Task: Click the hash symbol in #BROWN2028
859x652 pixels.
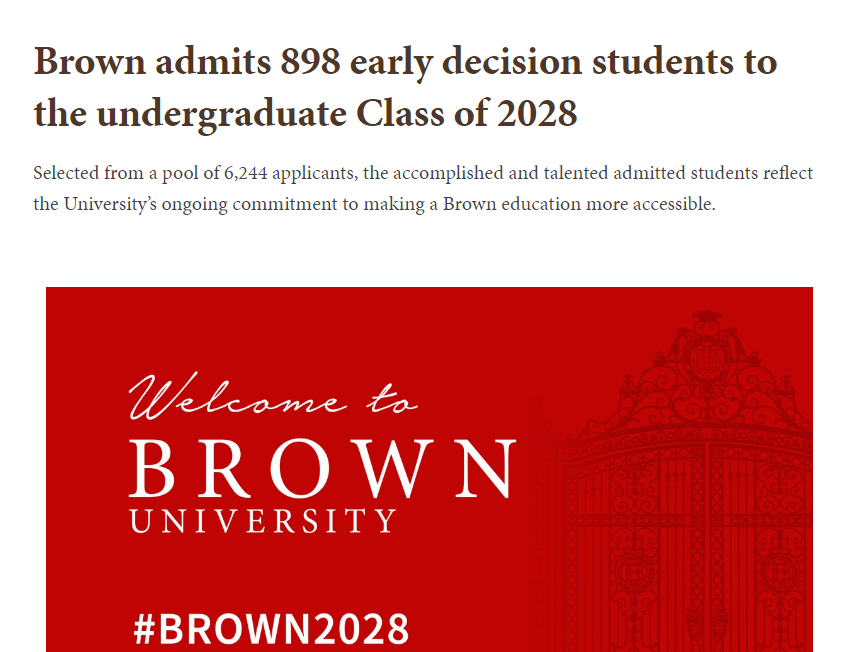Action: point(144,628)
